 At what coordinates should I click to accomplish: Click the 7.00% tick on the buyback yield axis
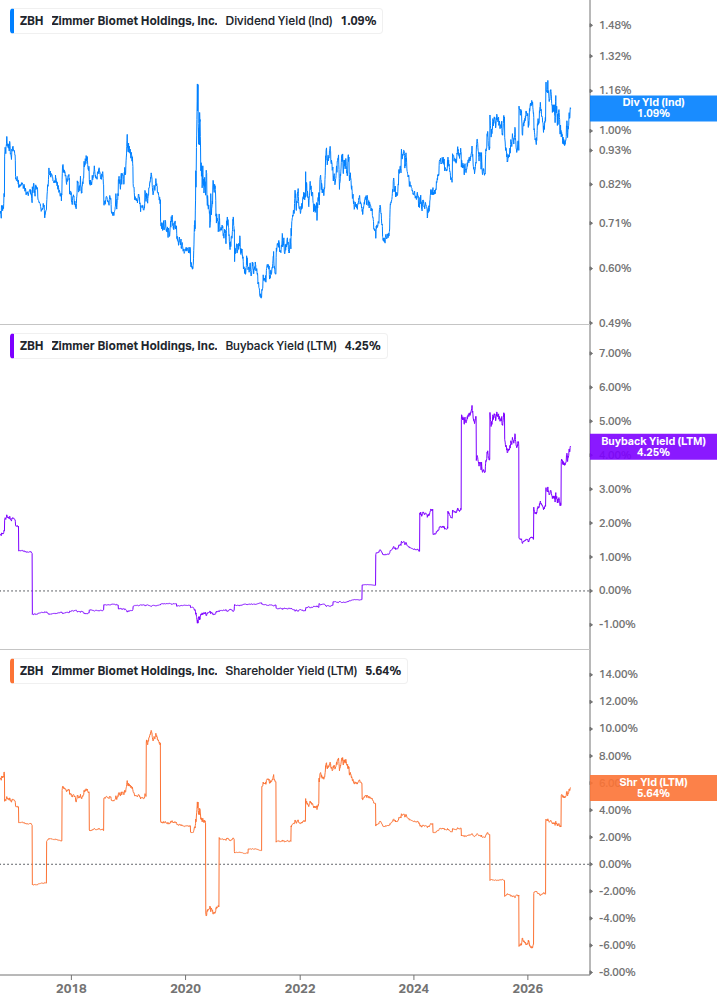point(615,354)
